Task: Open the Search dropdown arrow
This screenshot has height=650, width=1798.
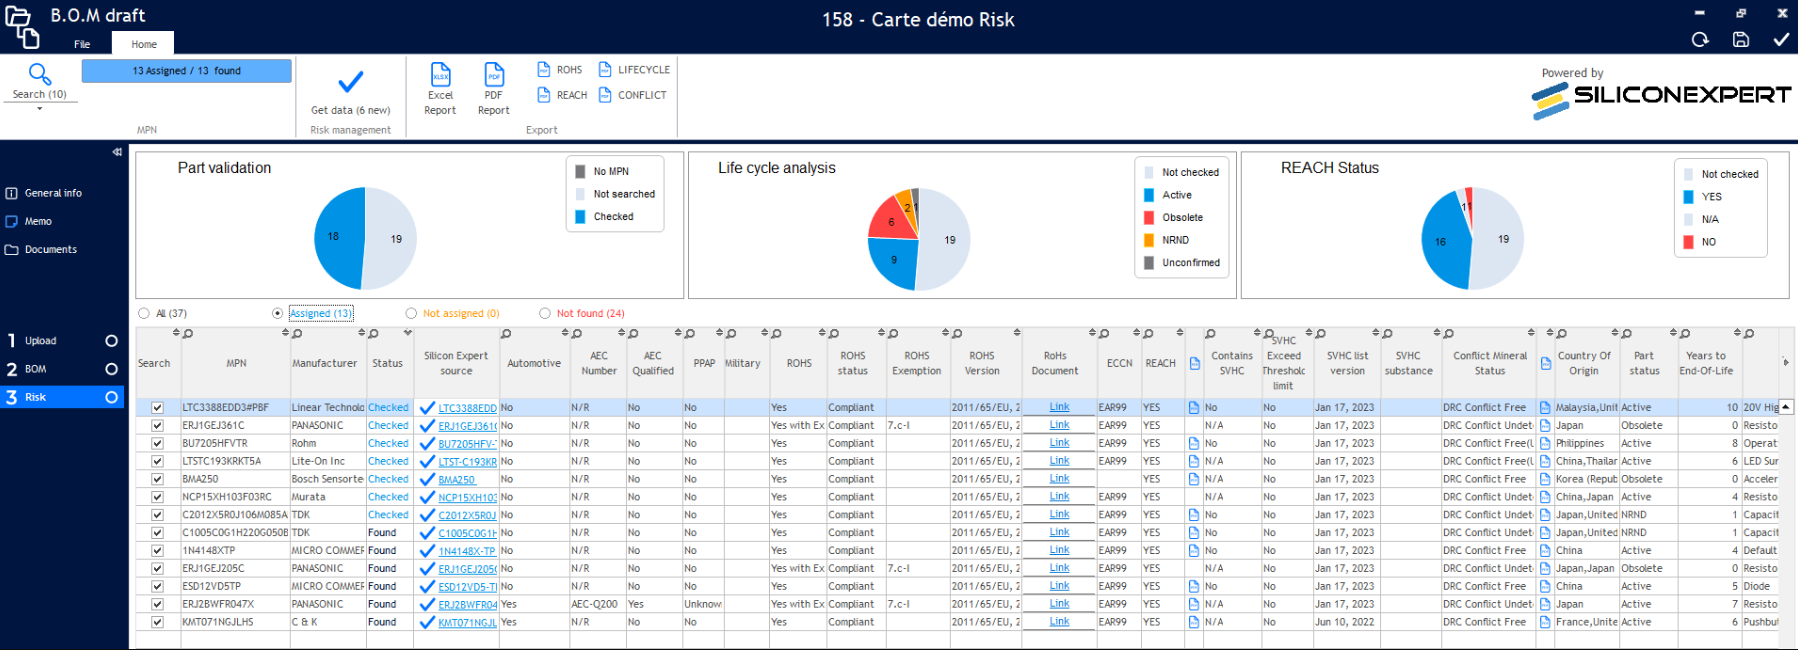Action: (40, 108)
